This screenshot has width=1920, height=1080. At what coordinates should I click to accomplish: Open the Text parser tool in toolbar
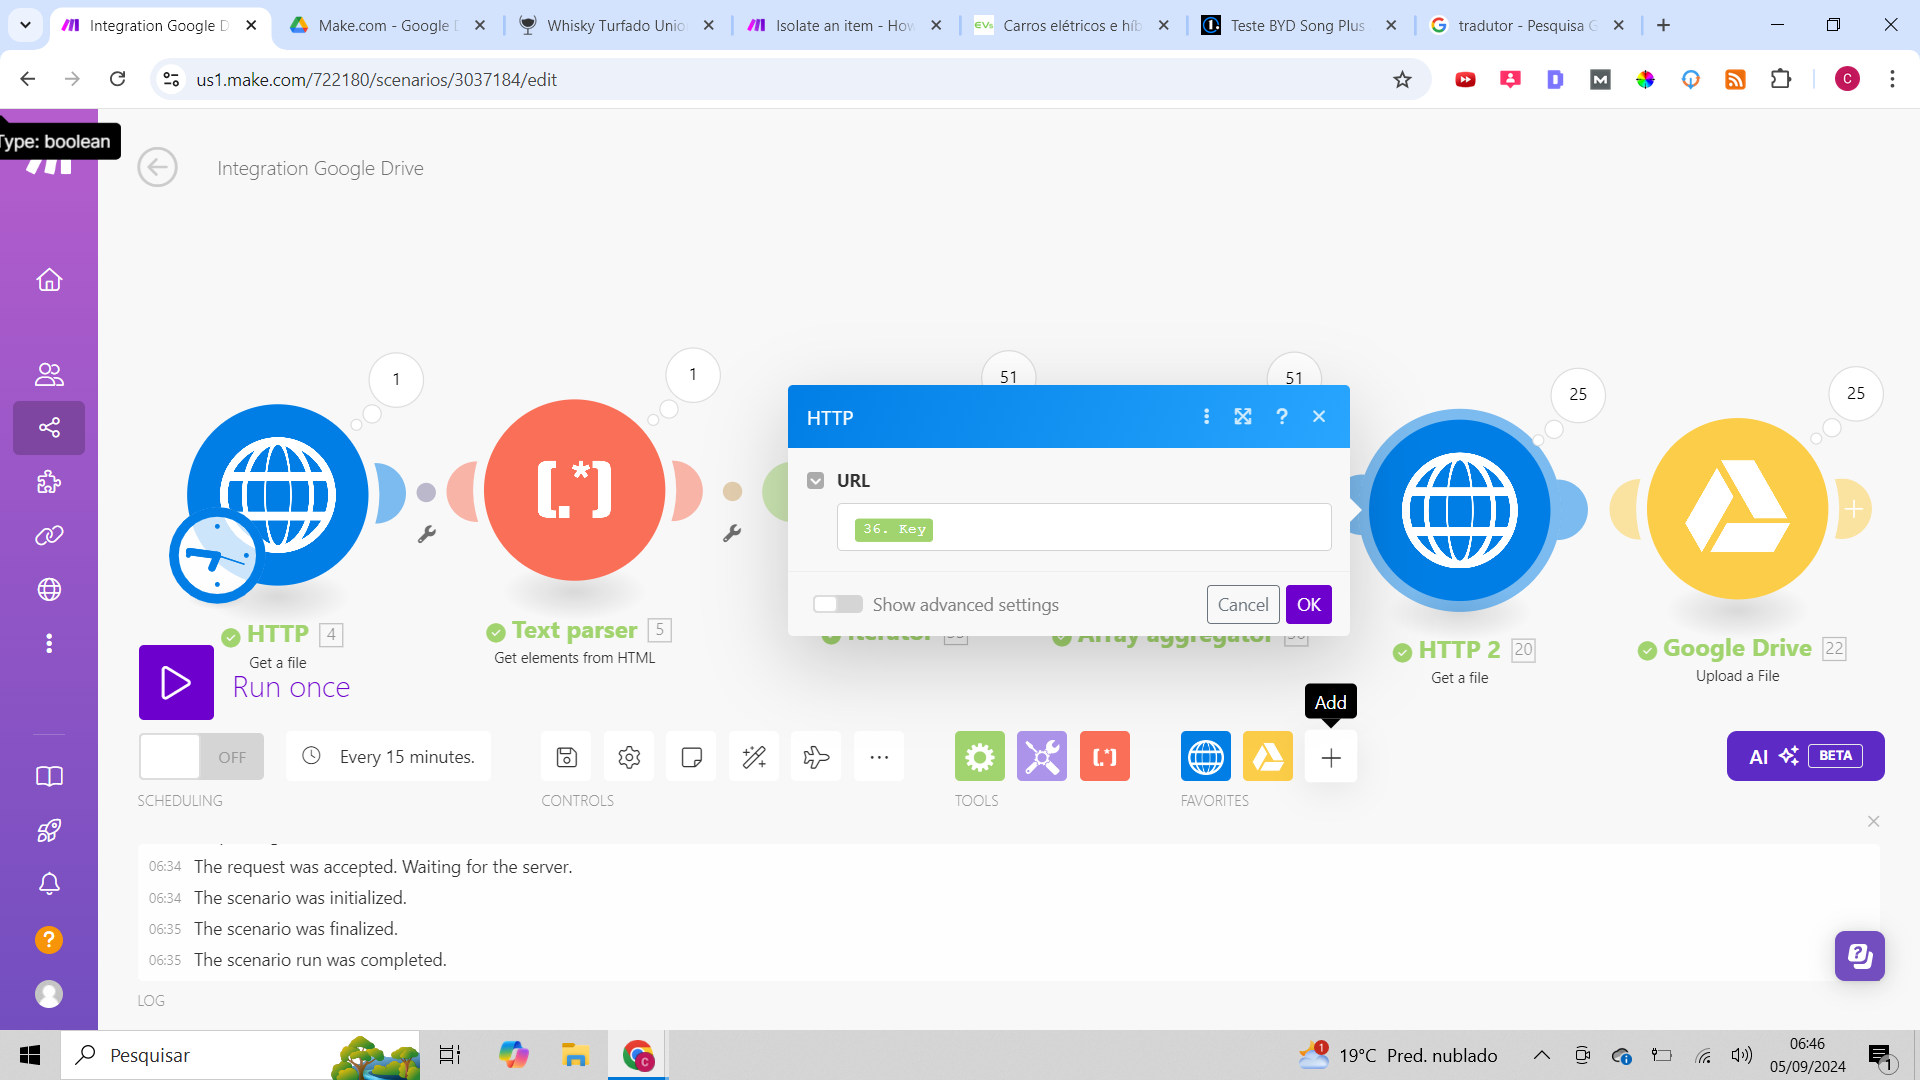(x=1104, y=757)
